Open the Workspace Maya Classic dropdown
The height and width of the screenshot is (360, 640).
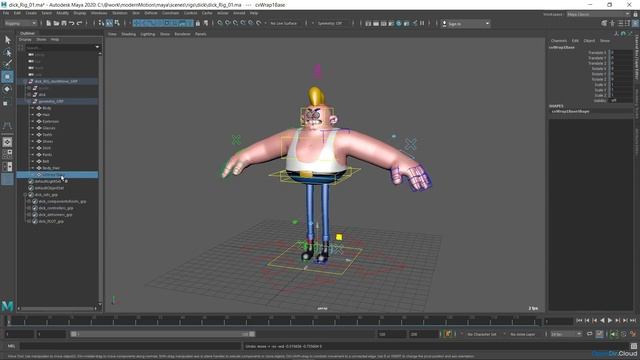598,14
